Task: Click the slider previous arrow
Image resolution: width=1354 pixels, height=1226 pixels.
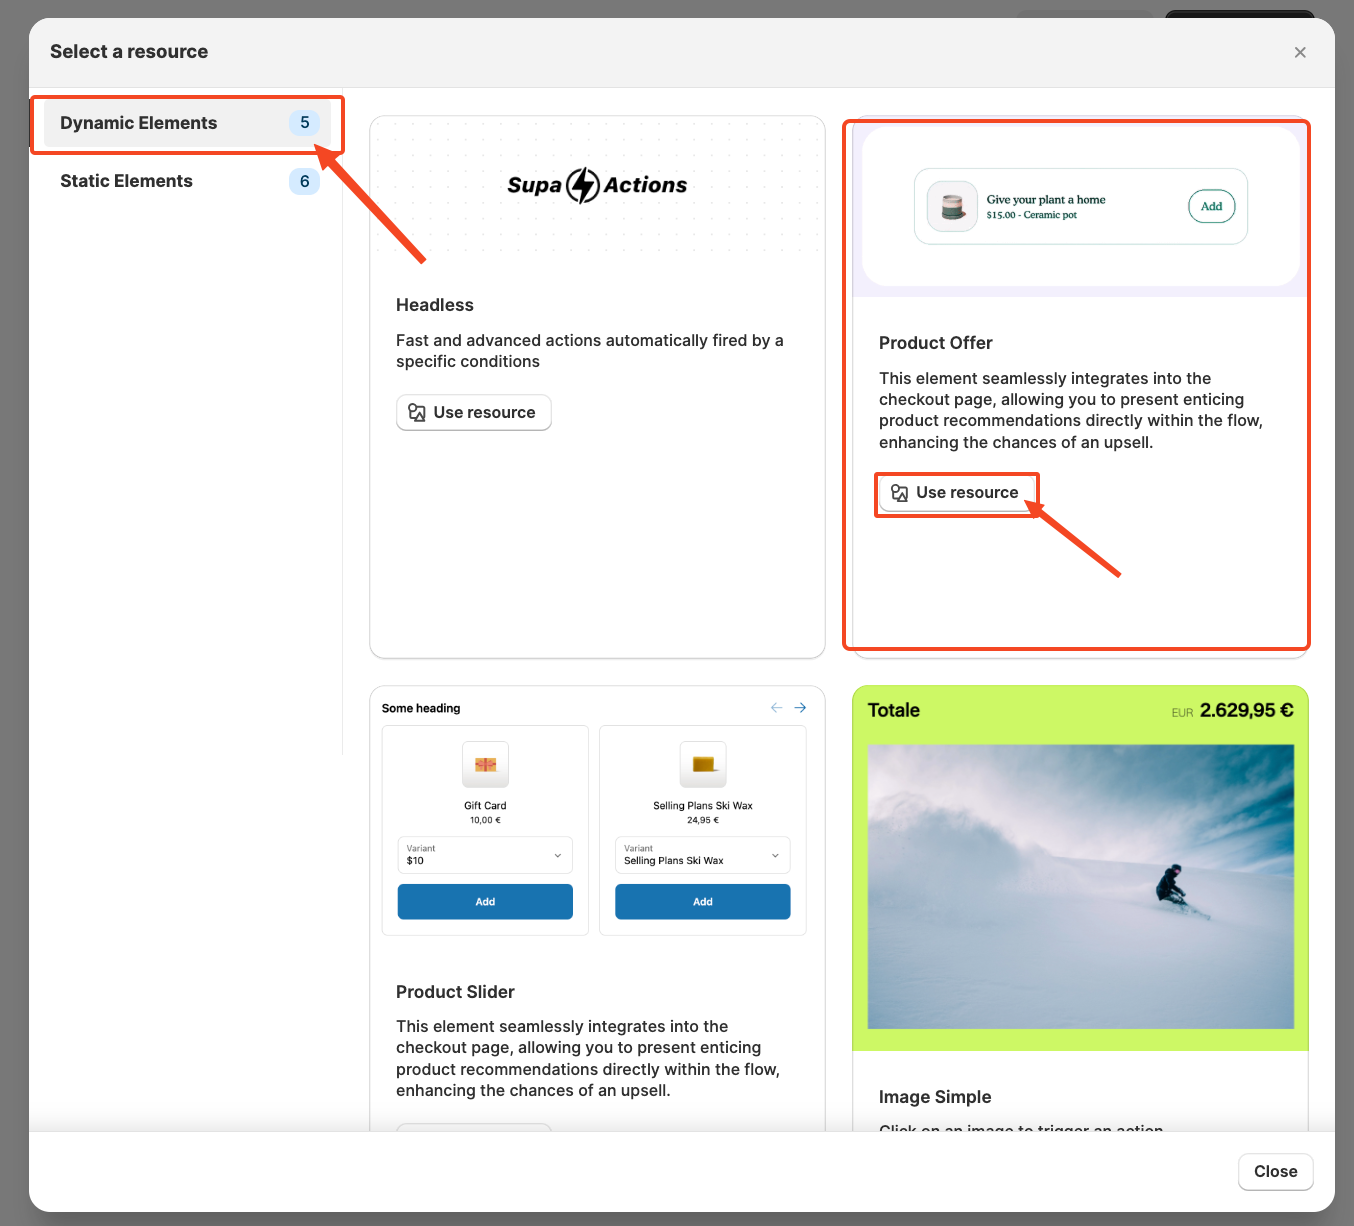Action: point(776,707)
